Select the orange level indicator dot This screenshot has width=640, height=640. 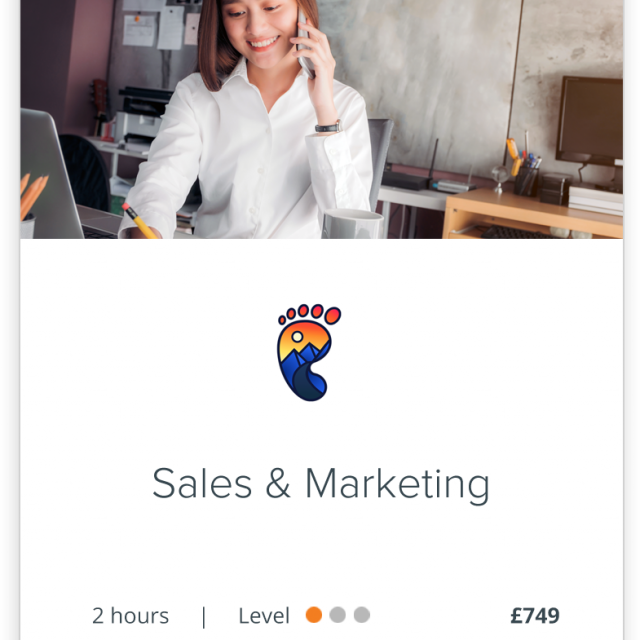click(x=313, y=615)
